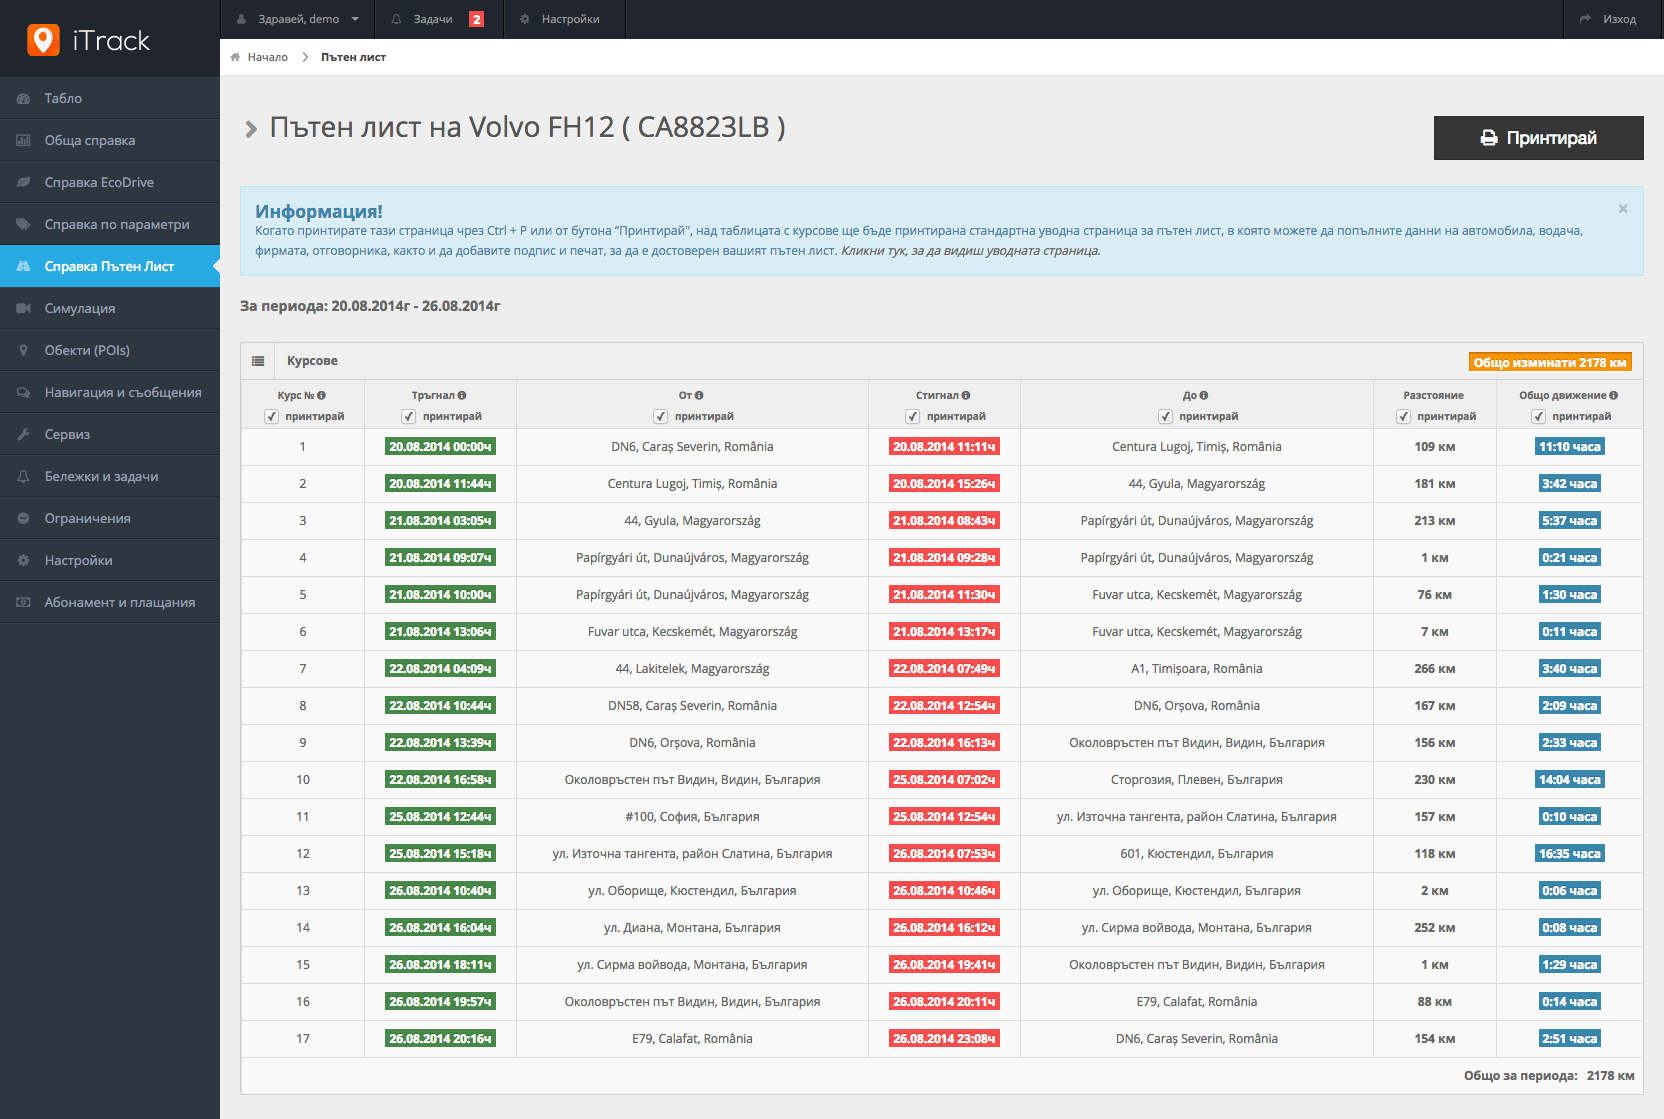Click the iTrack logo icon

point(43,40)
